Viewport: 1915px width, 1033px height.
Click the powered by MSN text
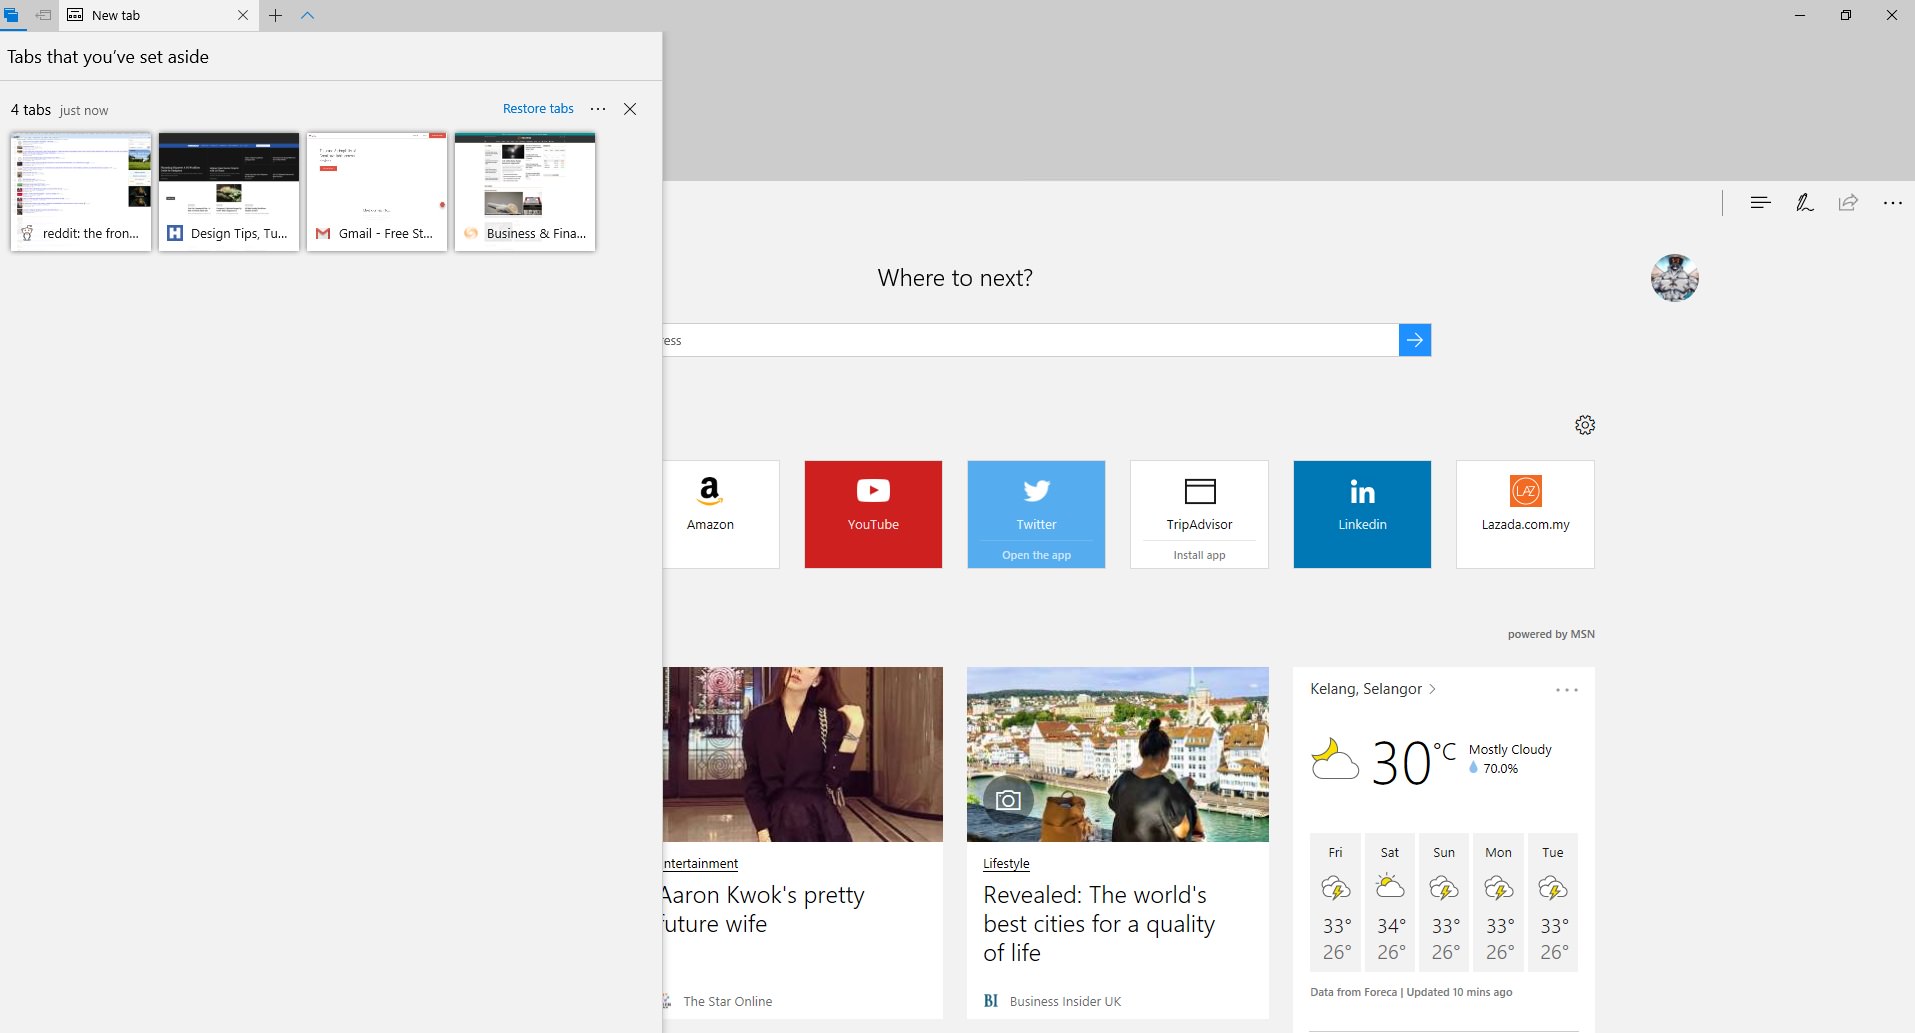coord(1551,634)
